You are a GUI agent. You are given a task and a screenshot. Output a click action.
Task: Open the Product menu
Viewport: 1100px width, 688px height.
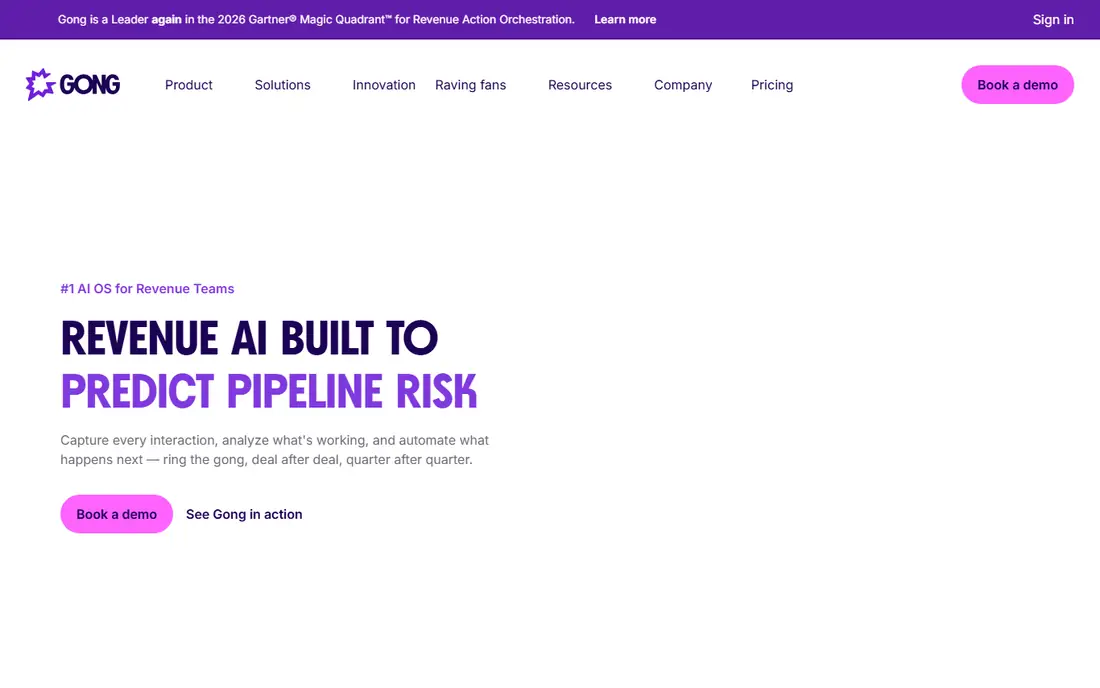189,85
